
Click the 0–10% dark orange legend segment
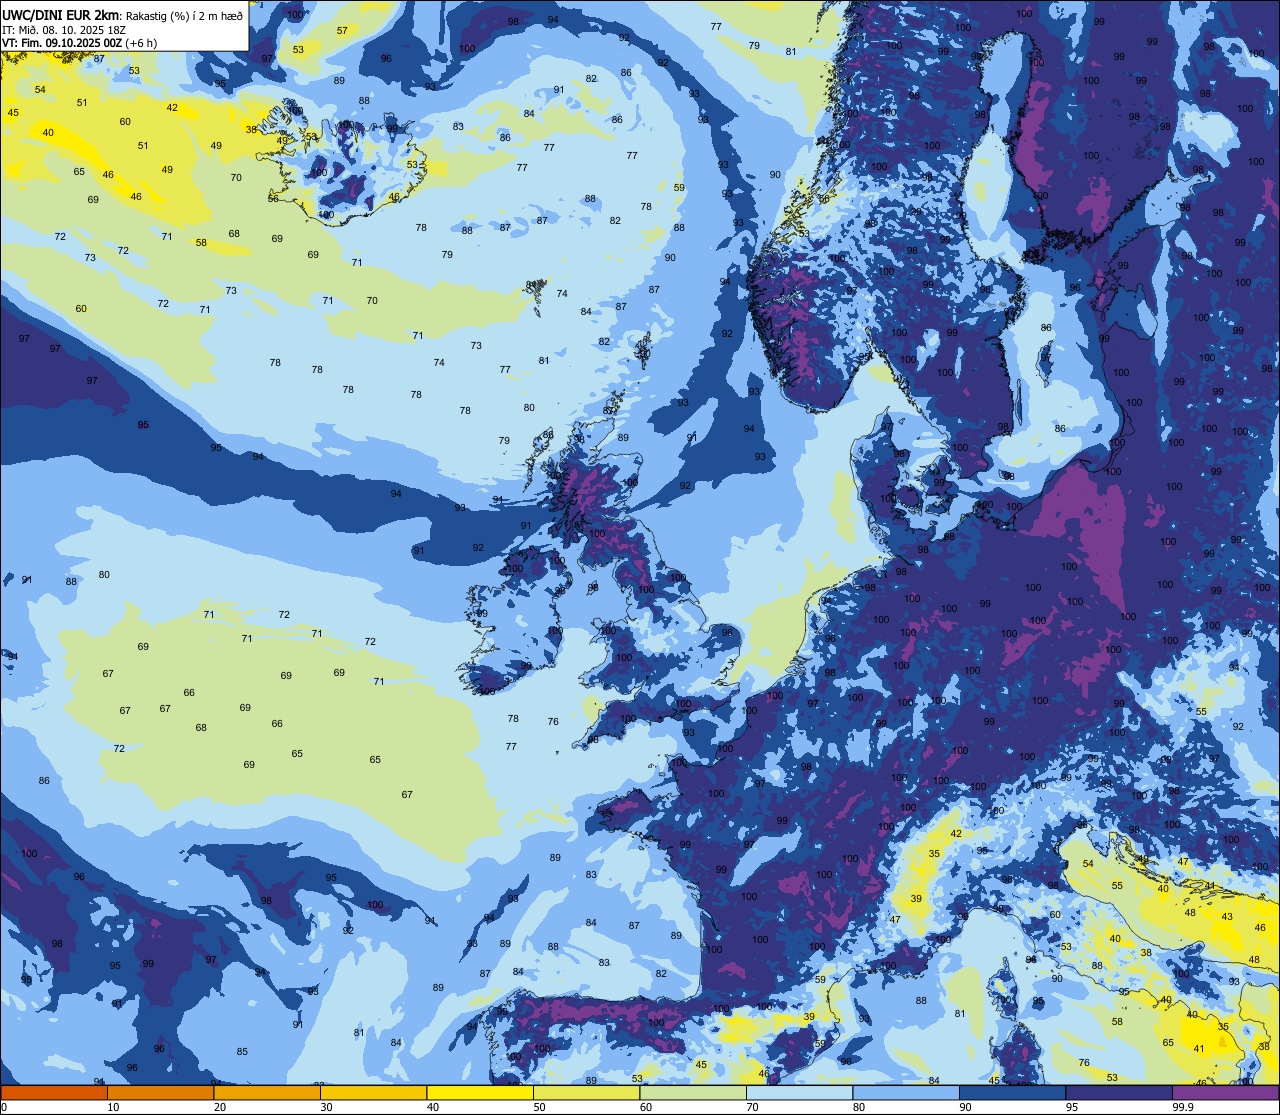coord(54,1092)
